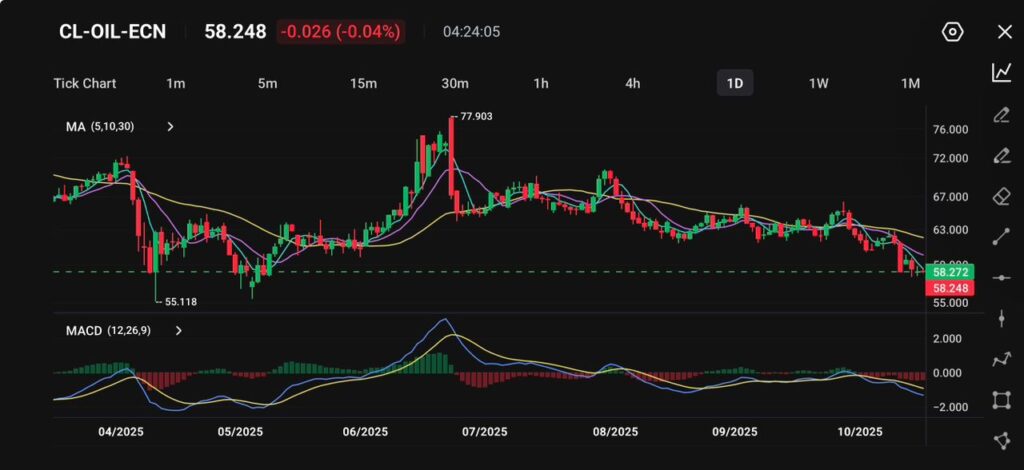
Task: Open chart settings hexagon icon
Action: pyautogui.click(x=952, y=32)
